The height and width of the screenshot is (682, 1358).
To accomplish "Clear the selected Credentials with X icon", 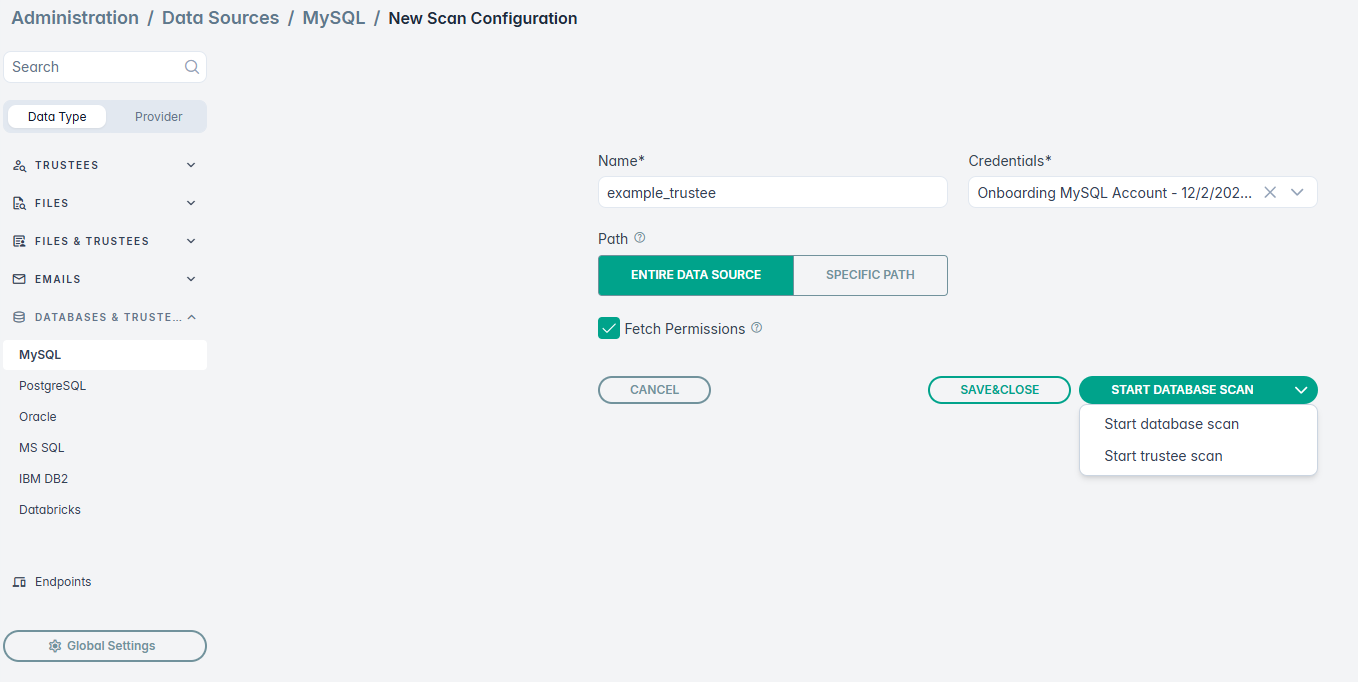I will click(1270, 192).
